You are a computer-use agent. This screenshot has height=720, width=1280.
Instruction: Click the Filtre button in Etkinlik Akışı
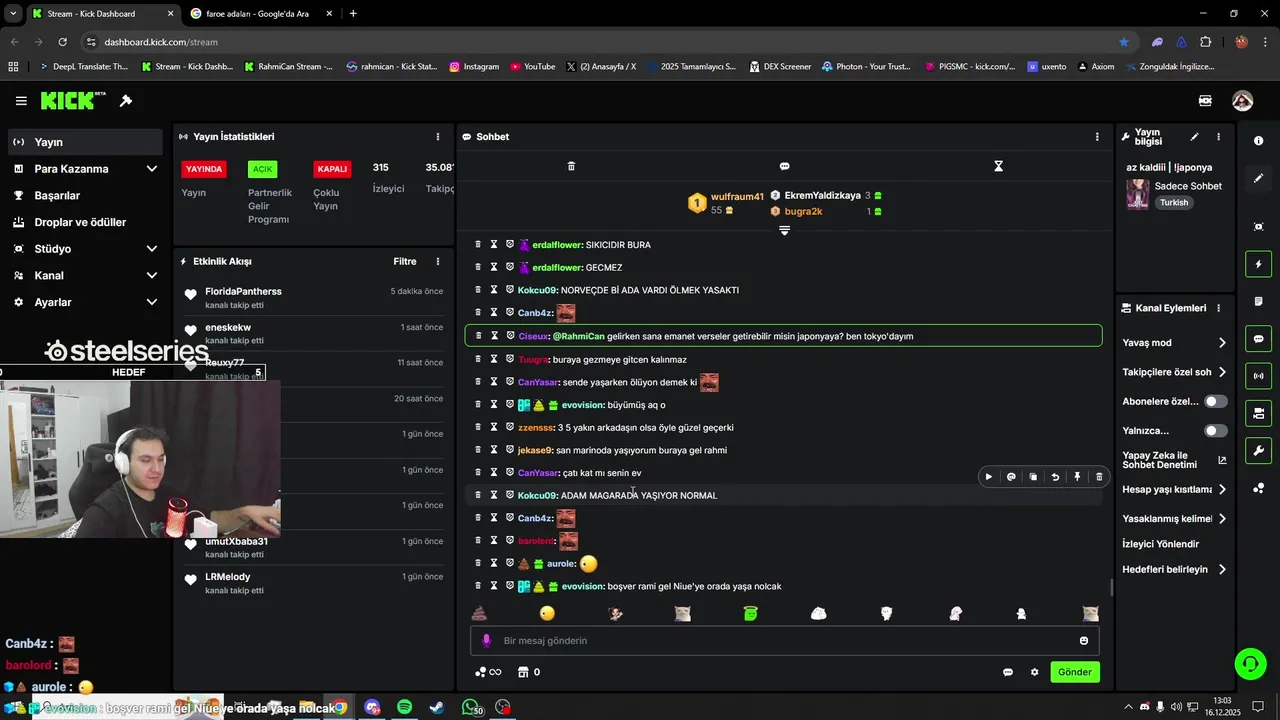click(405, 262)
